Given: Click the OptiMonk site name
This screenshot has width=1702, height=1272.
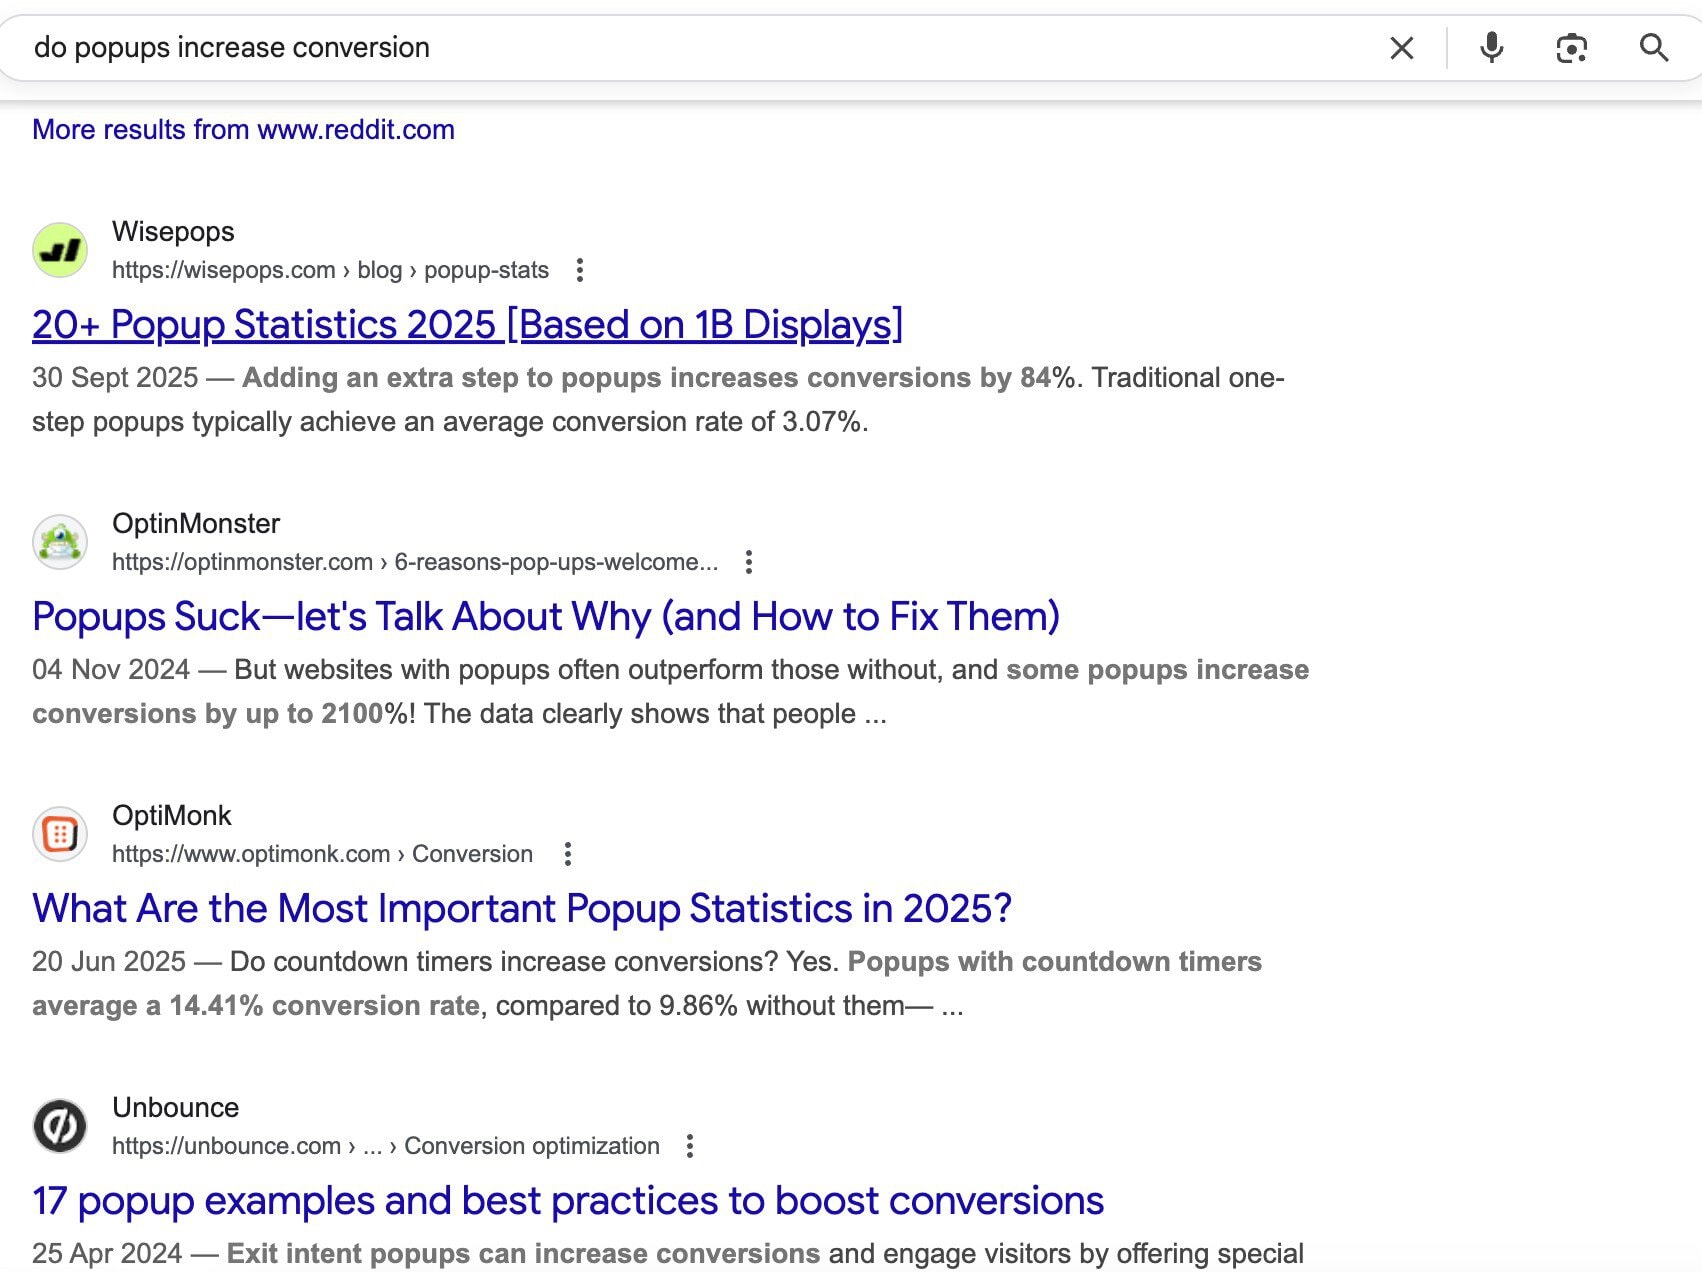Looking at the screenshot, I should click(172, 816).
